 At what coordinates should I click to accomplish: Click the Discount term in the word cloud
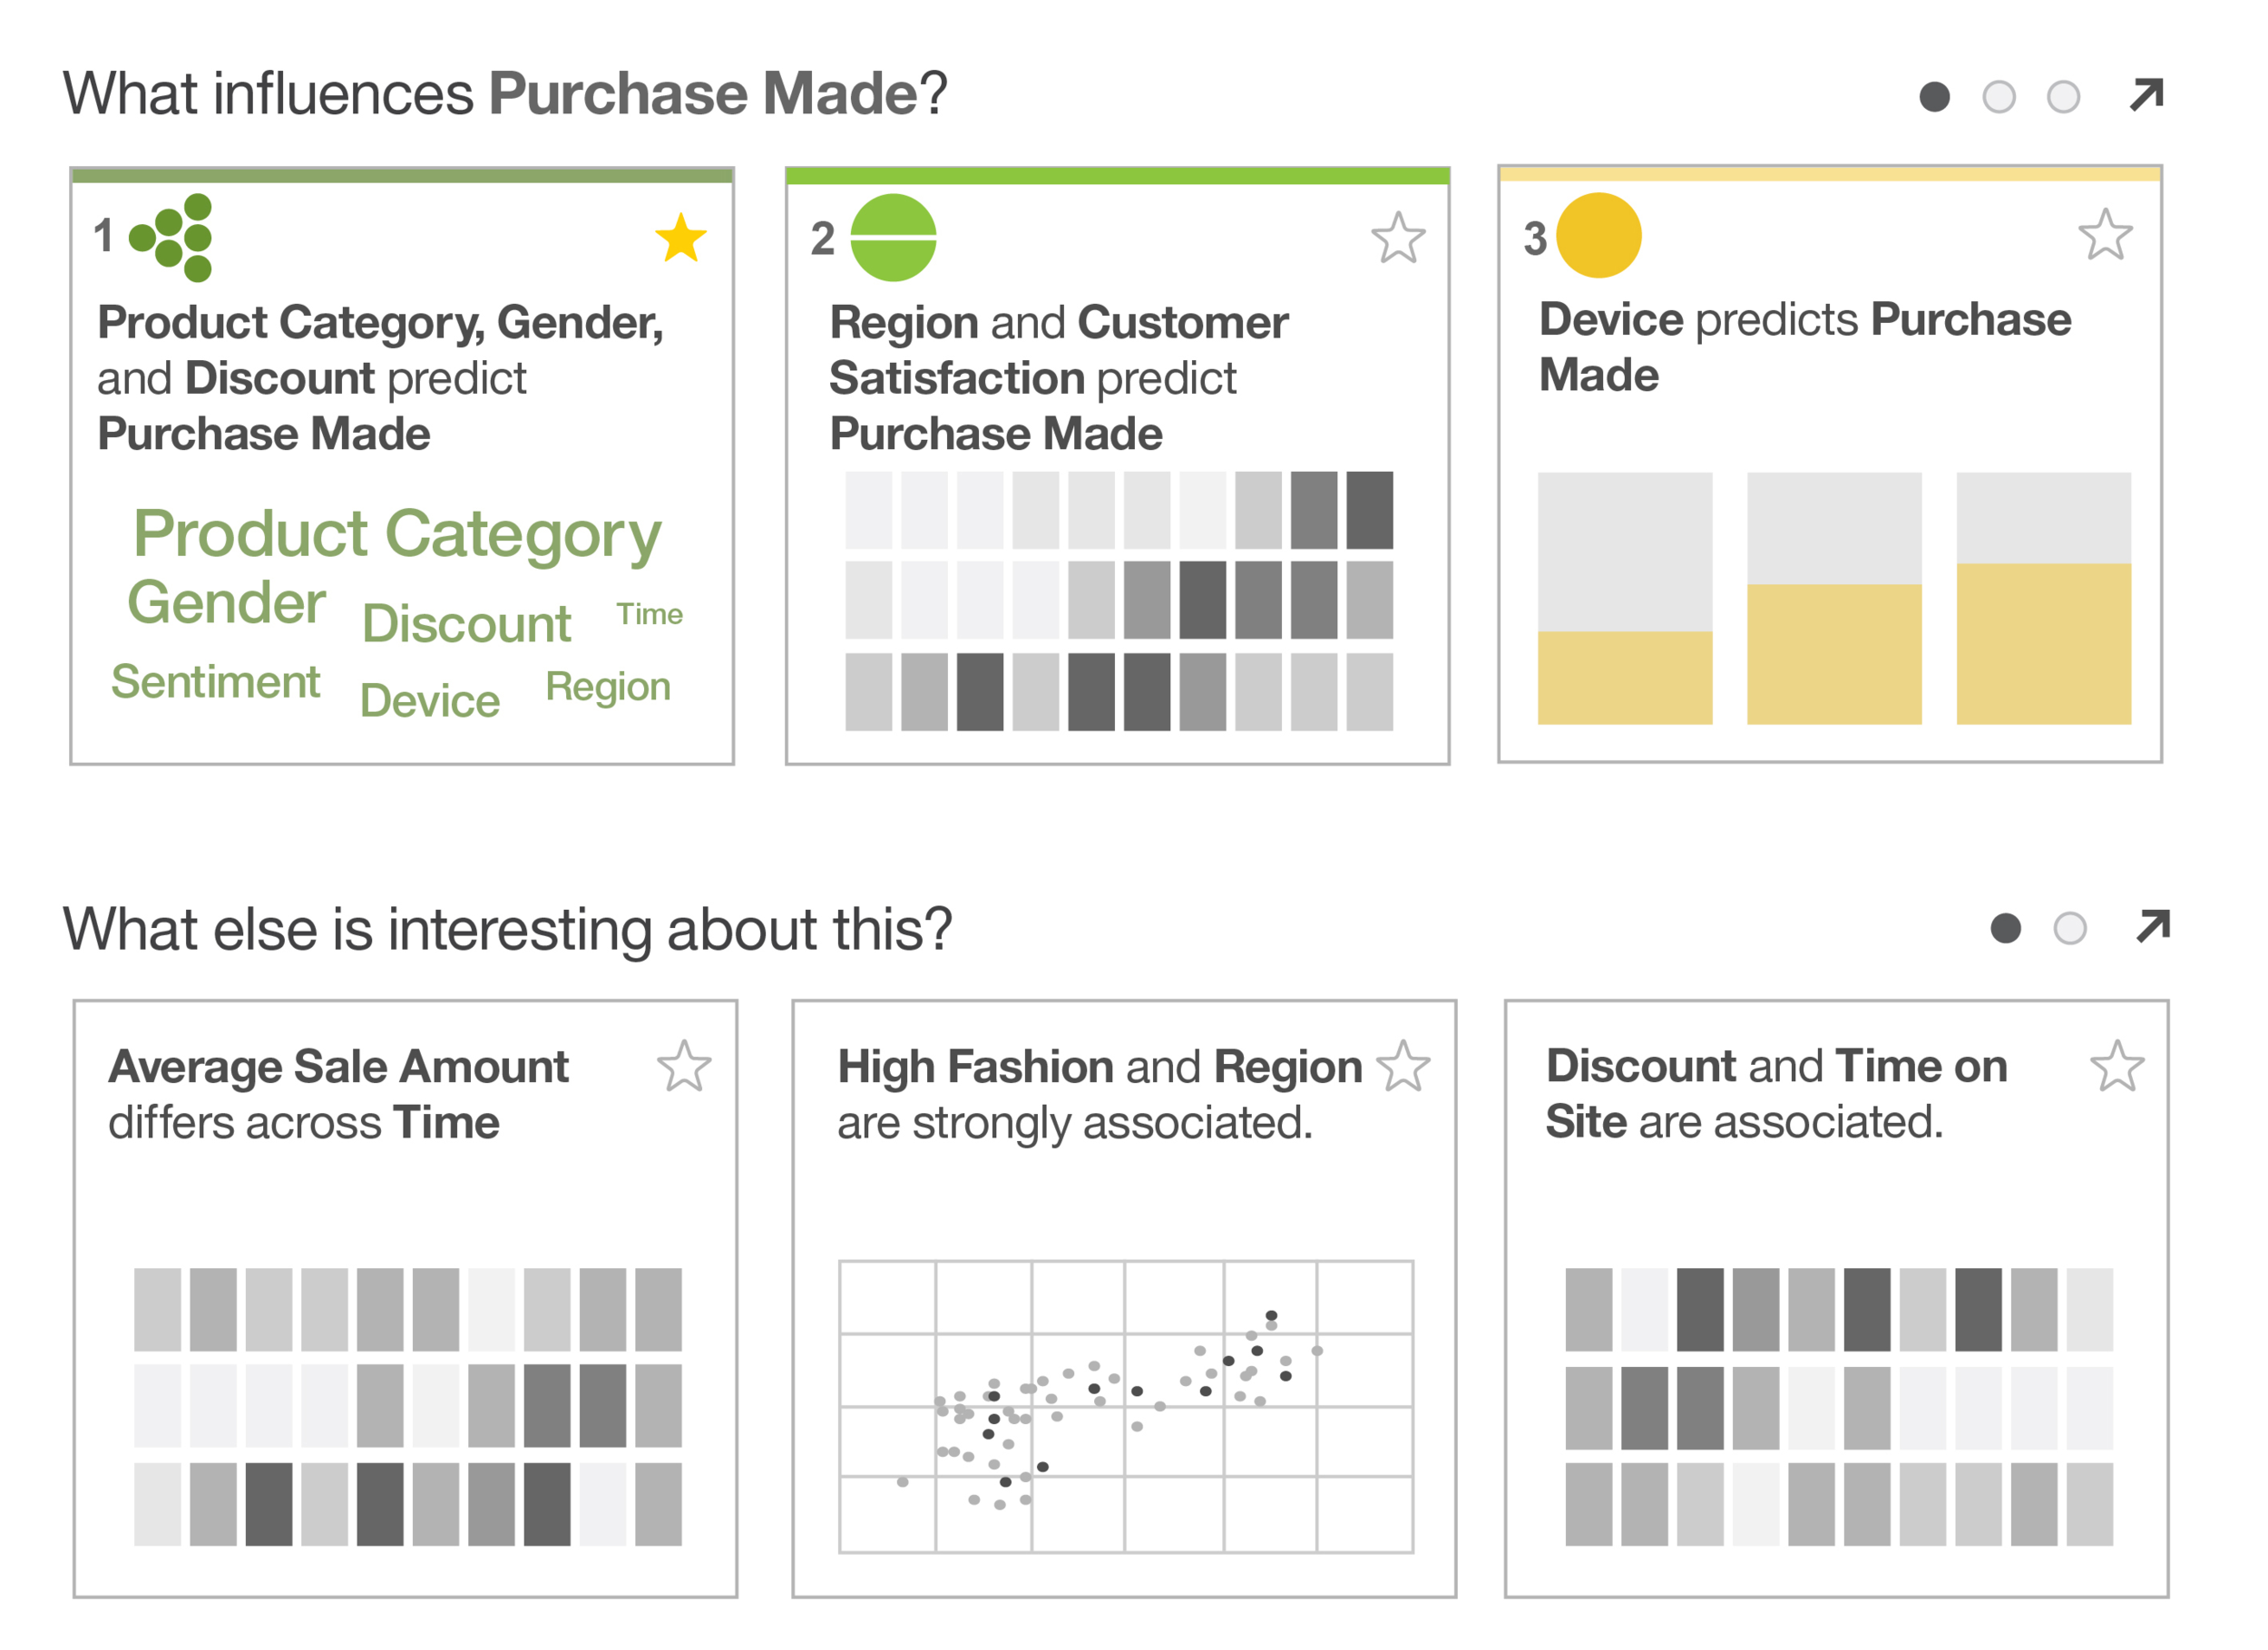[x=468, y=623]
